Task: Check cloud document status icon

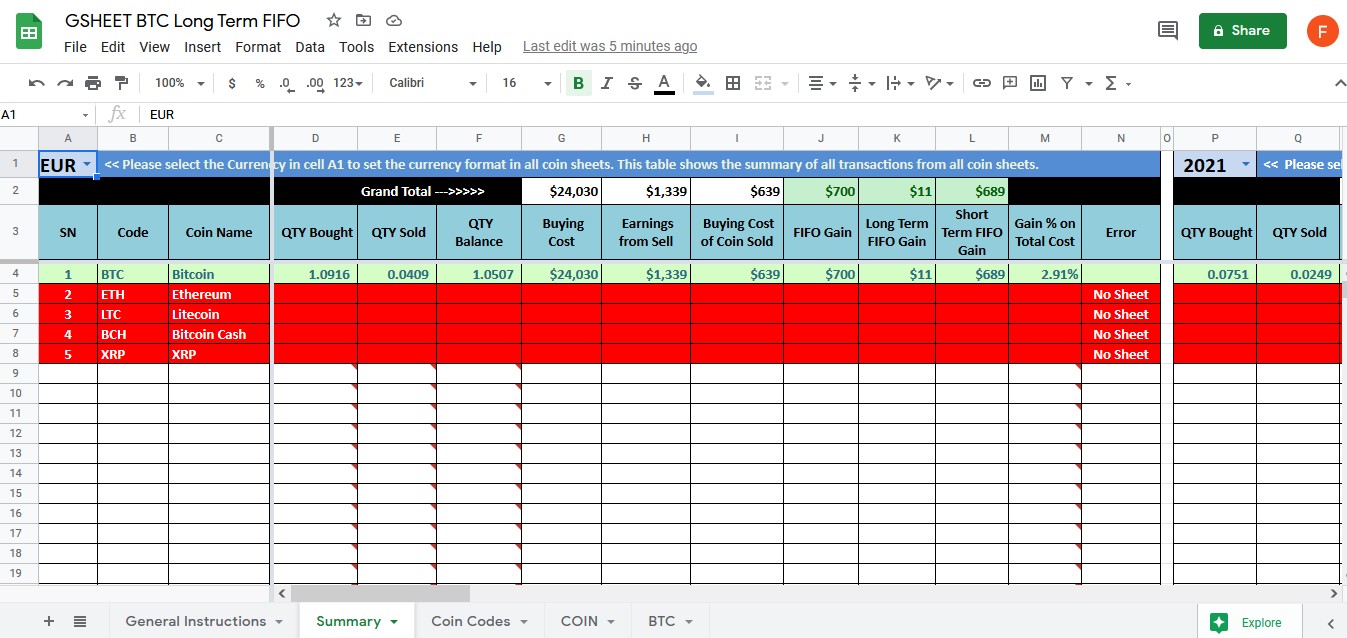Action: pyautogui.click(x=394, y=20)
